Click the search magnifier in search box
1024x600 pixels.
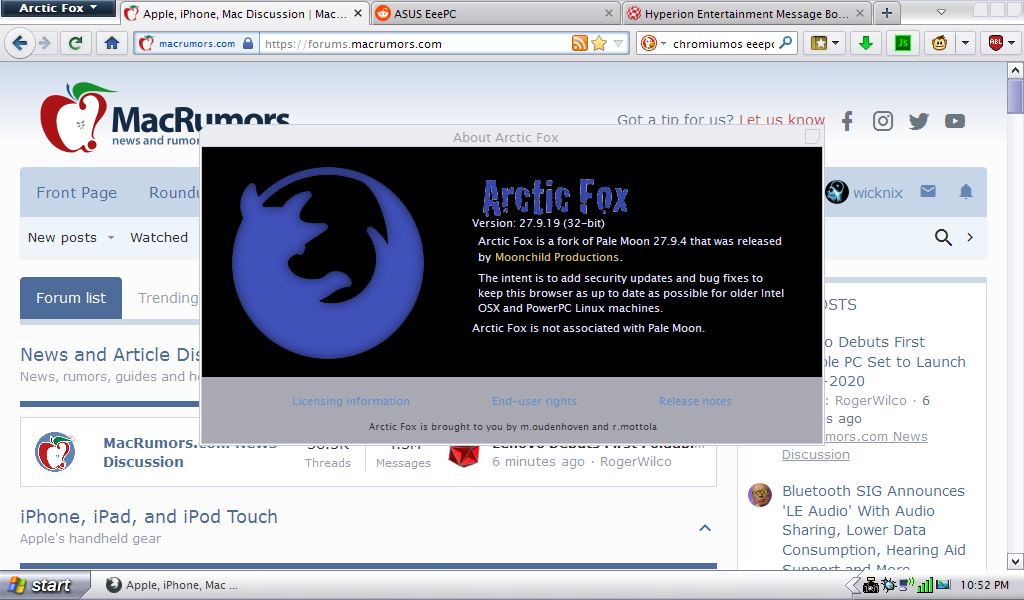click(x=786, y=43)
